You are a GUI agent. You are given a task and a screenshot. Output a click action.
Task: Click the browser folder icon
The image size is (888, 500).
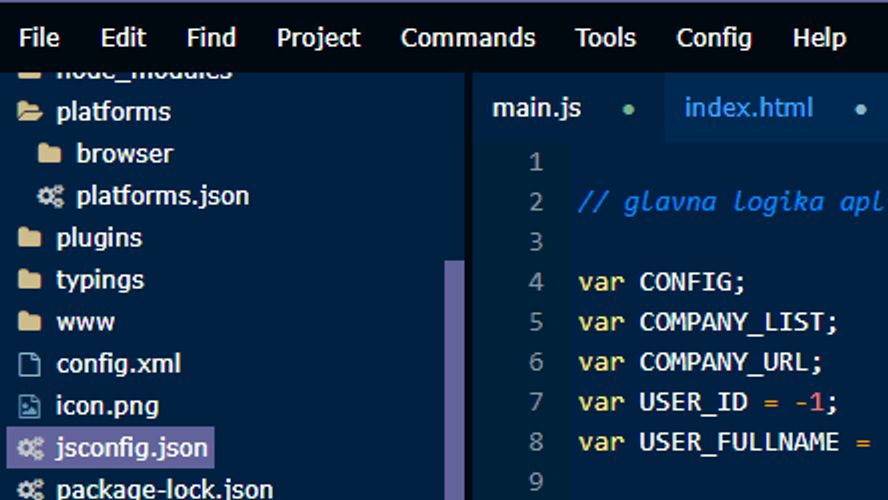coord(49,154)
